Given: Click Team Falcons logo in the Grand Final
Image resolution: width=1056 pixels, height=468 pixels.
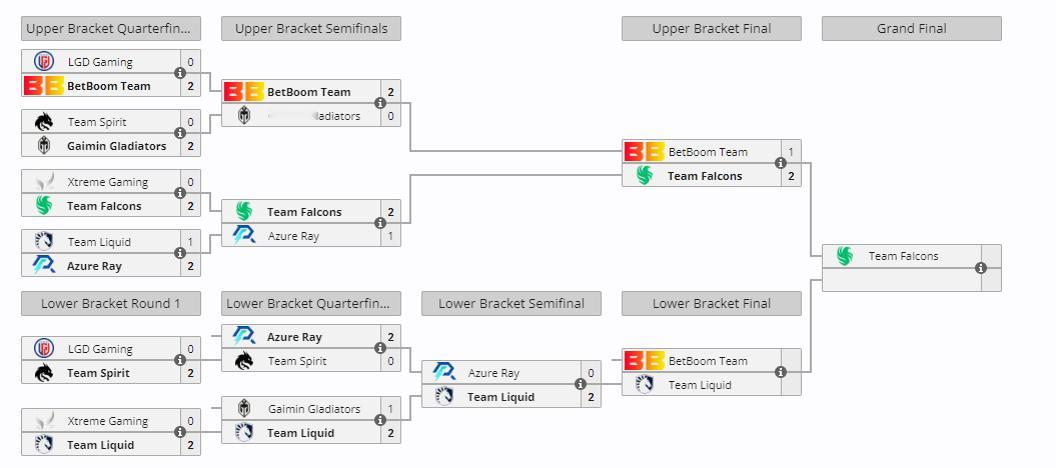Looking at the screenshot, I should tap(845, 256).
